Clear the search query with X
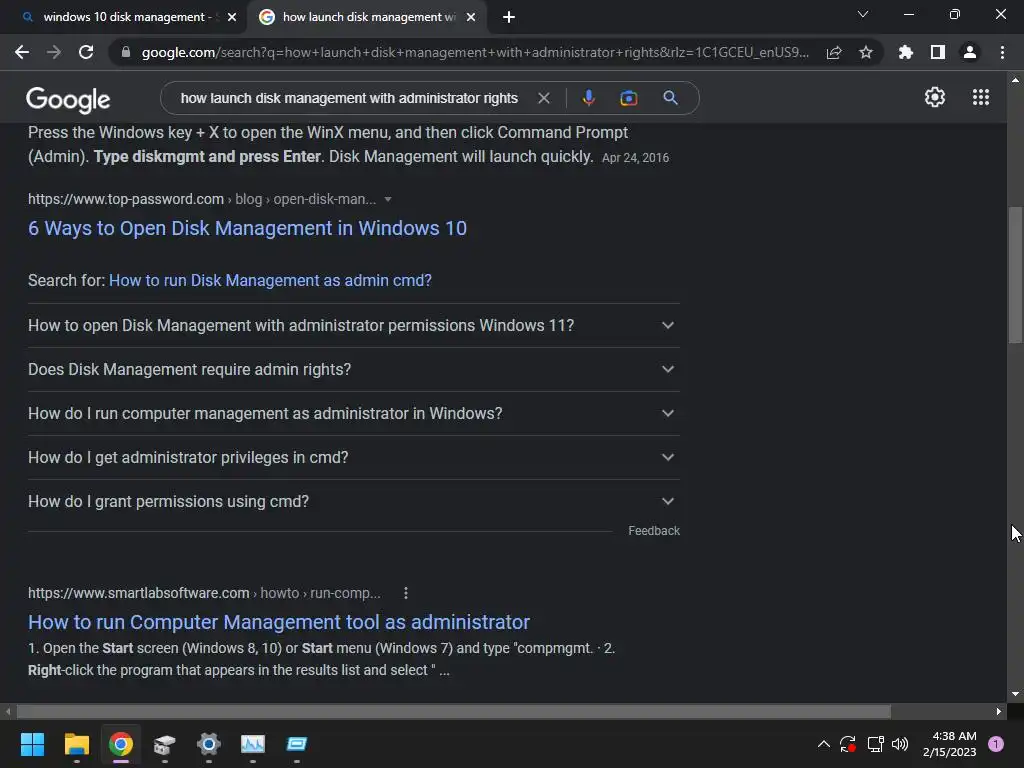Viewport: 1024px width, 768px height. 543,98
